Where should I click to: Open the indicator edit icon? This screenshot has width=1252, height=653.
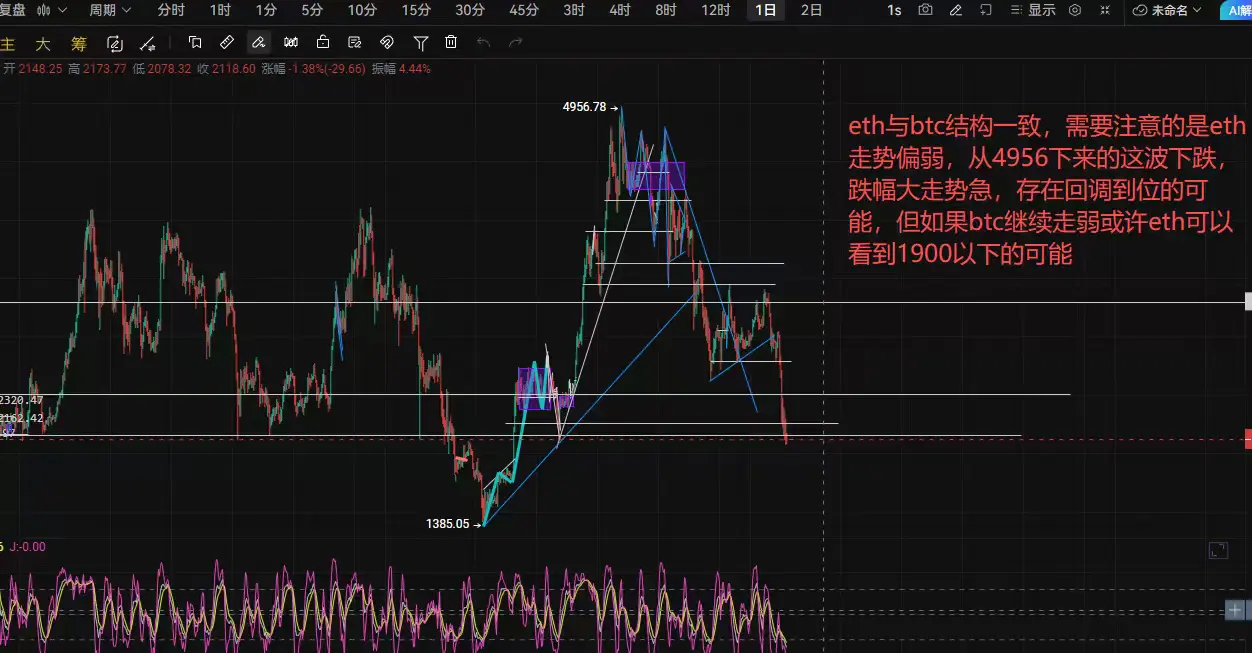(114, 43)
